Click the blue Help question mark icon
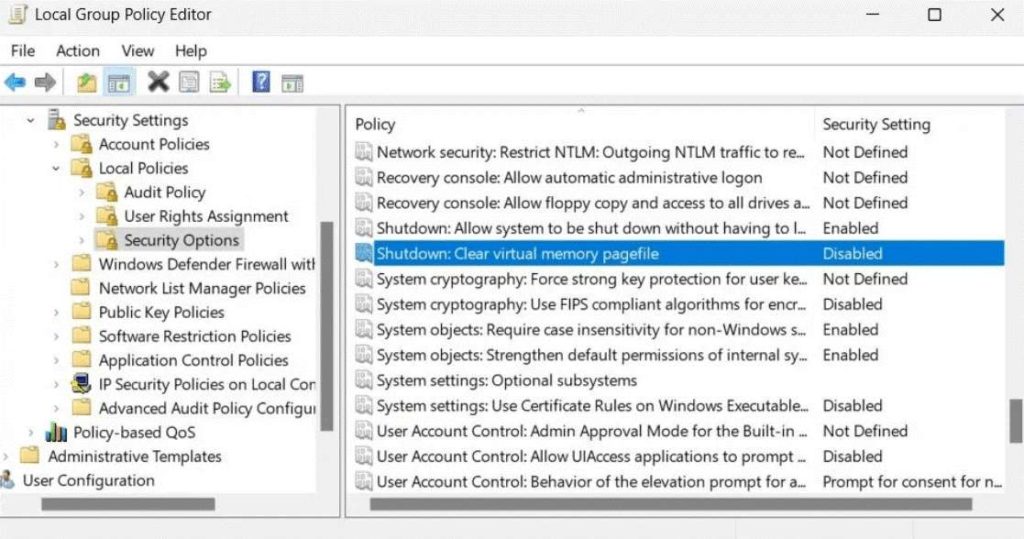1024x539 pixels. (x=261, y=82)
